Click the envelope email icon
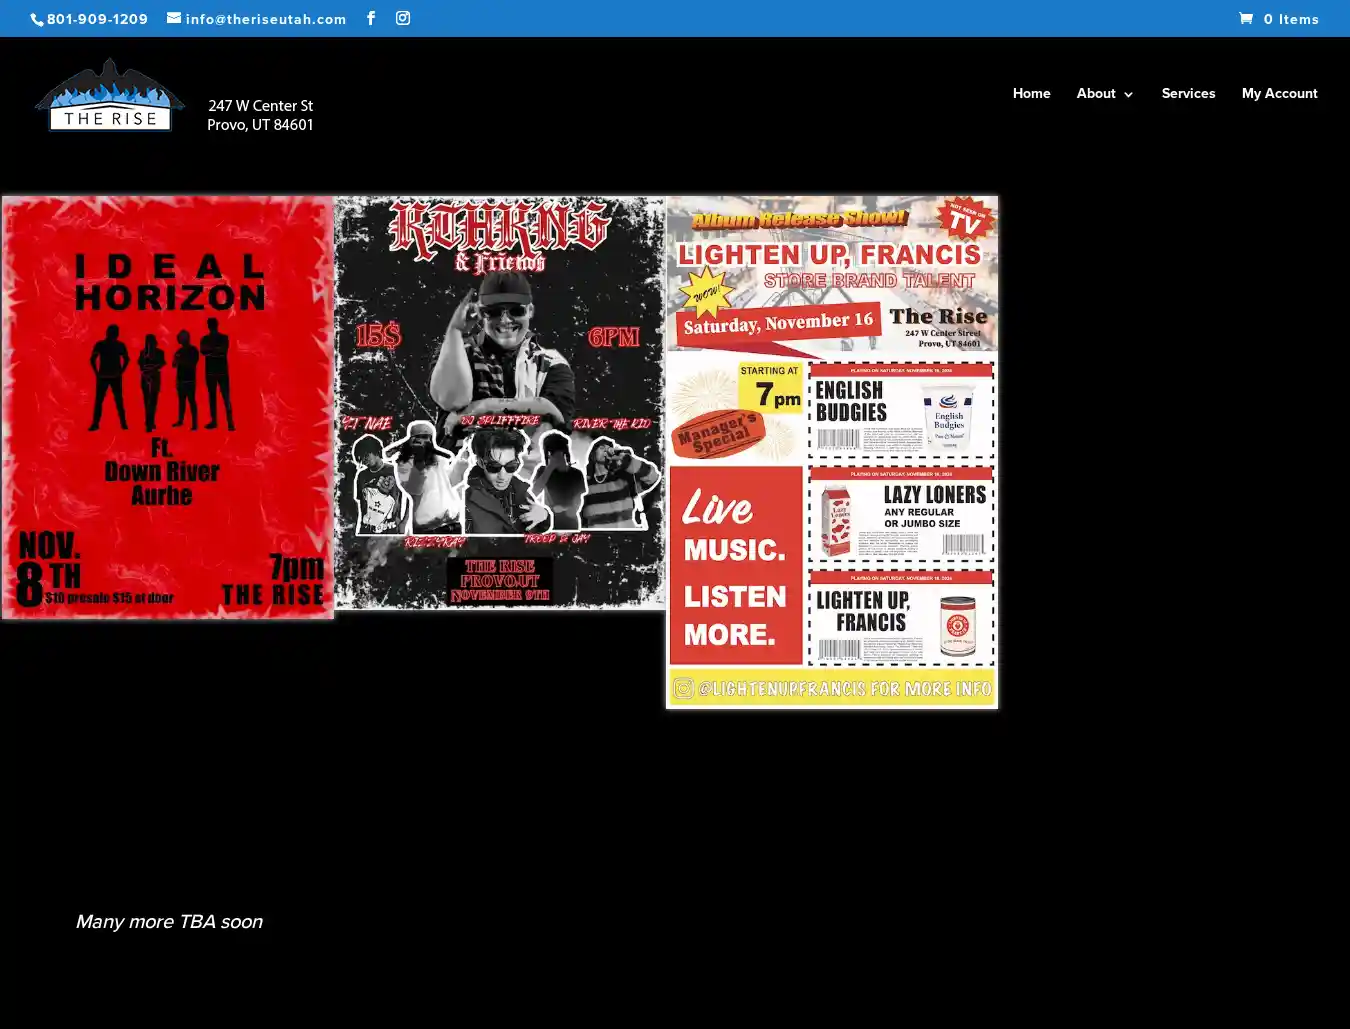Viewport: 1350px width, 1029px height. (x=174, y=18)
